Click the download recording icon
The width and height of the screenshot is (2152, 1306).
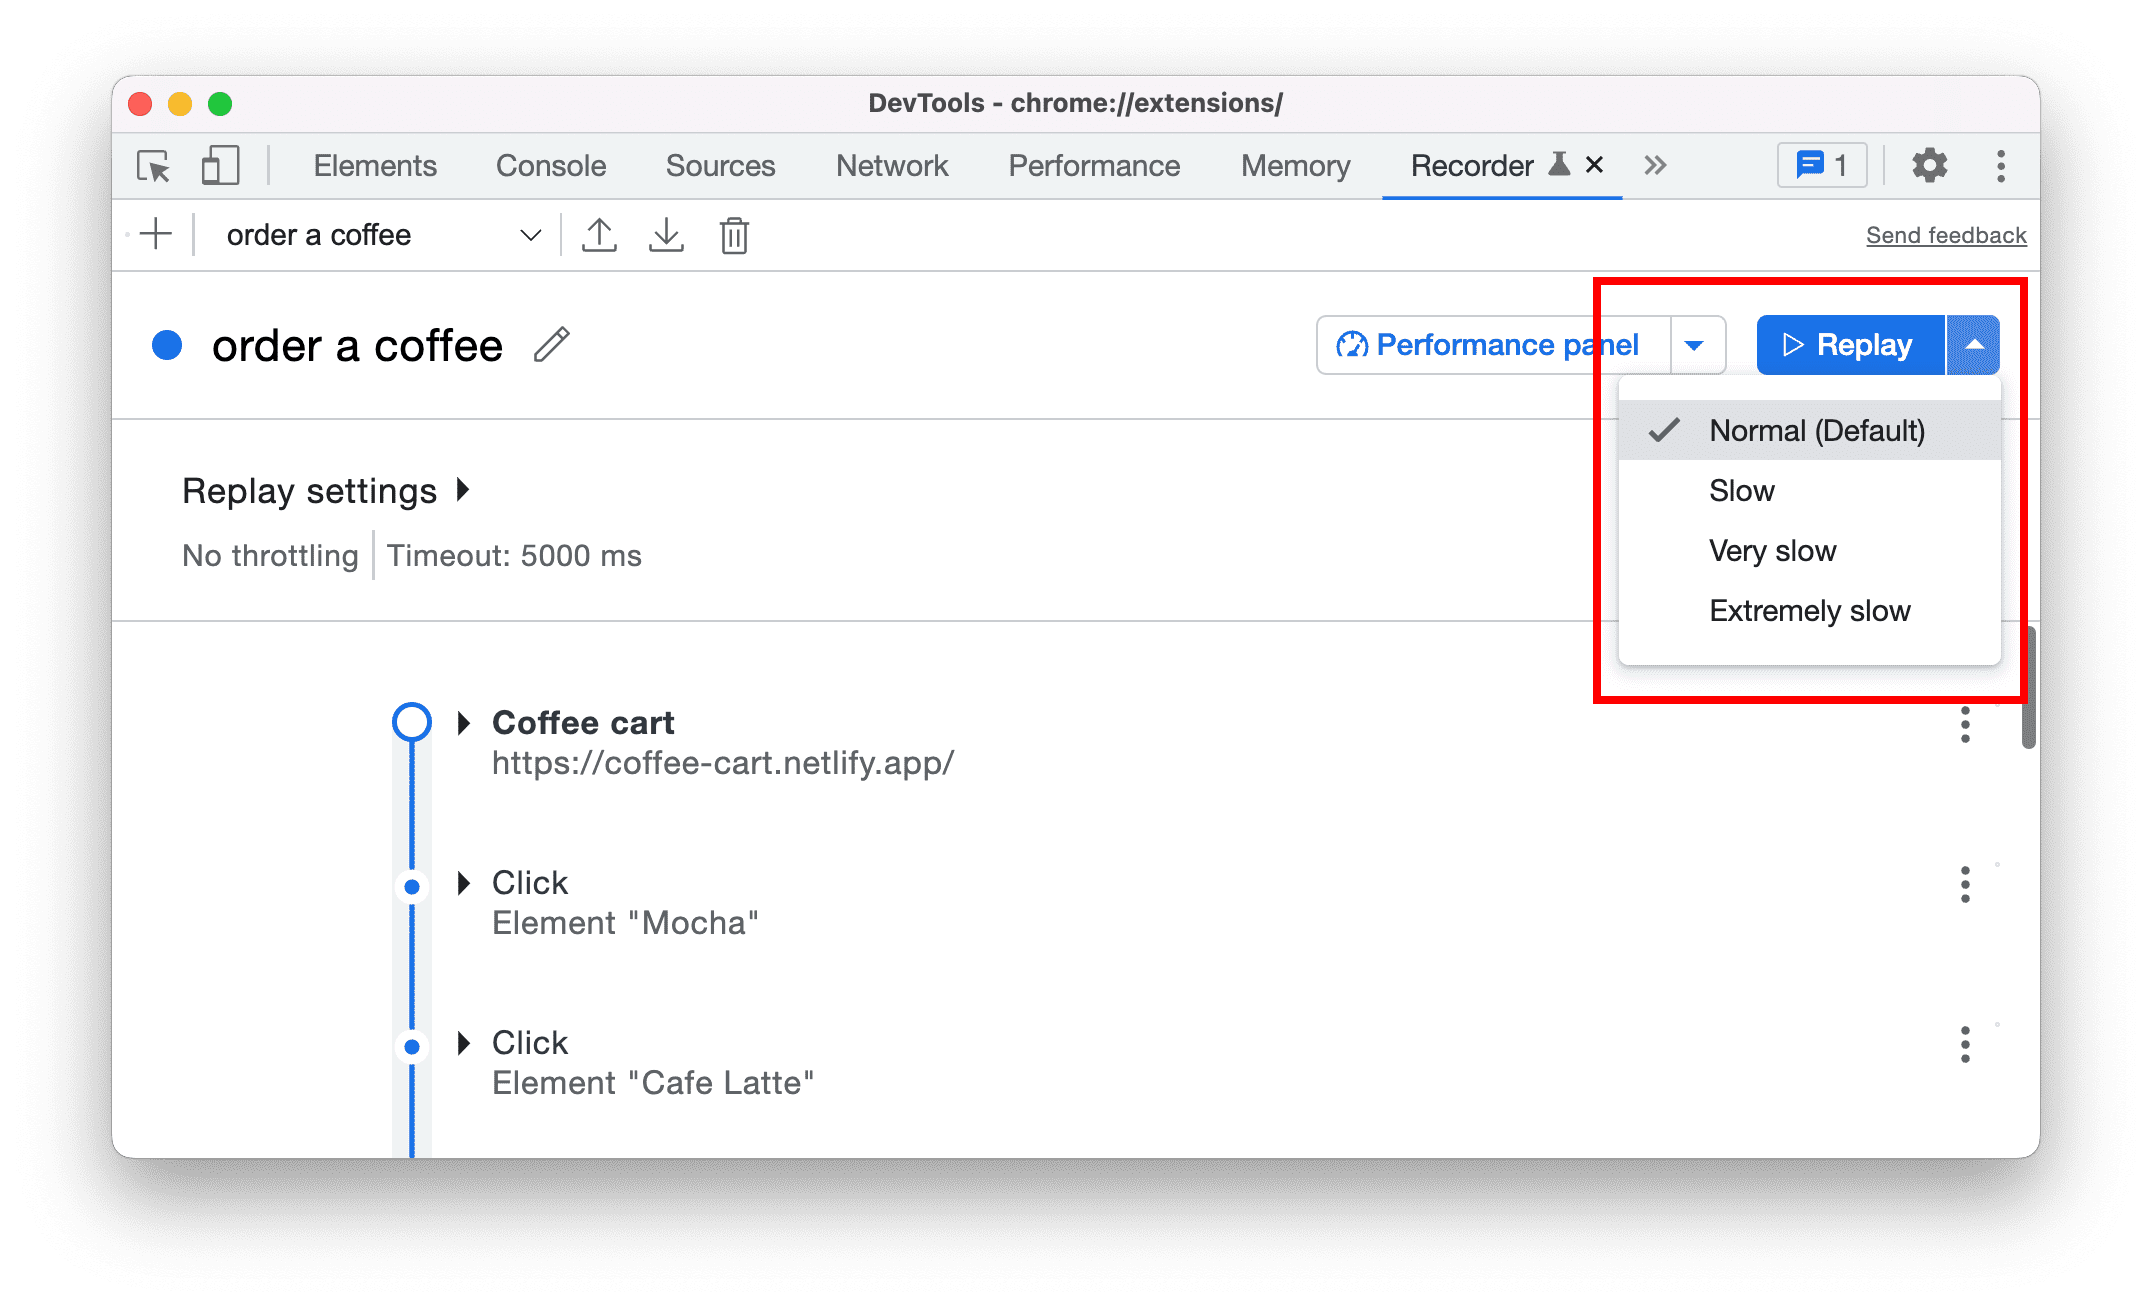click(667, 235)
